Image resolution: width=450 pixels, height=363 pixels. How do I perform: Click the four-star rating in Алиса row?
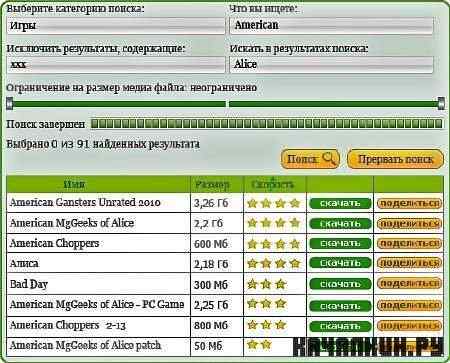[274, 264]
